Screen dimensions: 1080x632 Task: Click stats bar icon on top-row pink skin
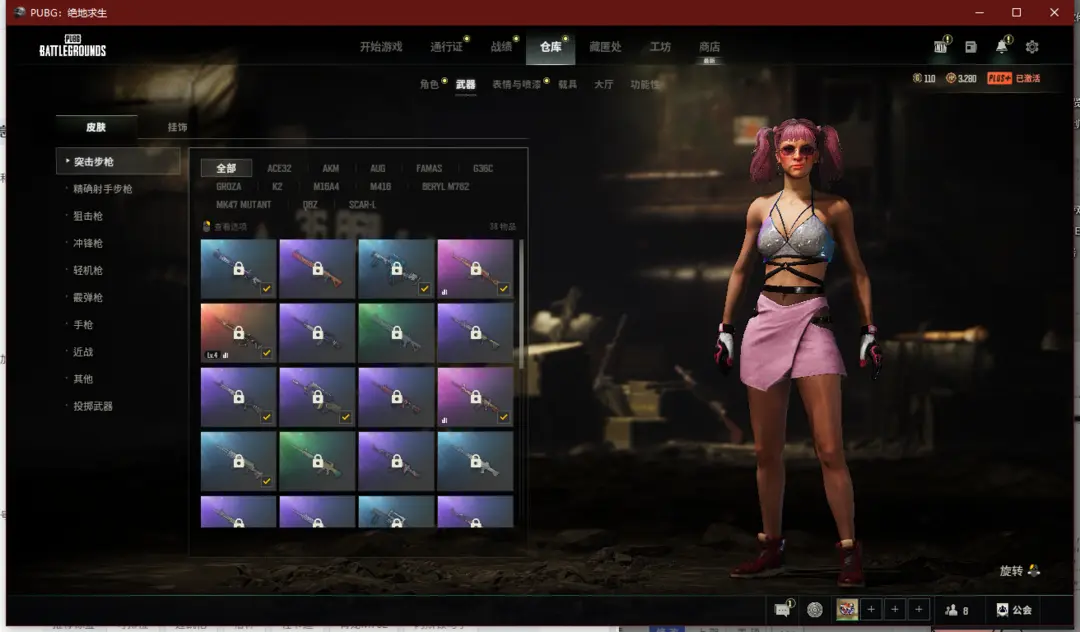click(444, 292)
